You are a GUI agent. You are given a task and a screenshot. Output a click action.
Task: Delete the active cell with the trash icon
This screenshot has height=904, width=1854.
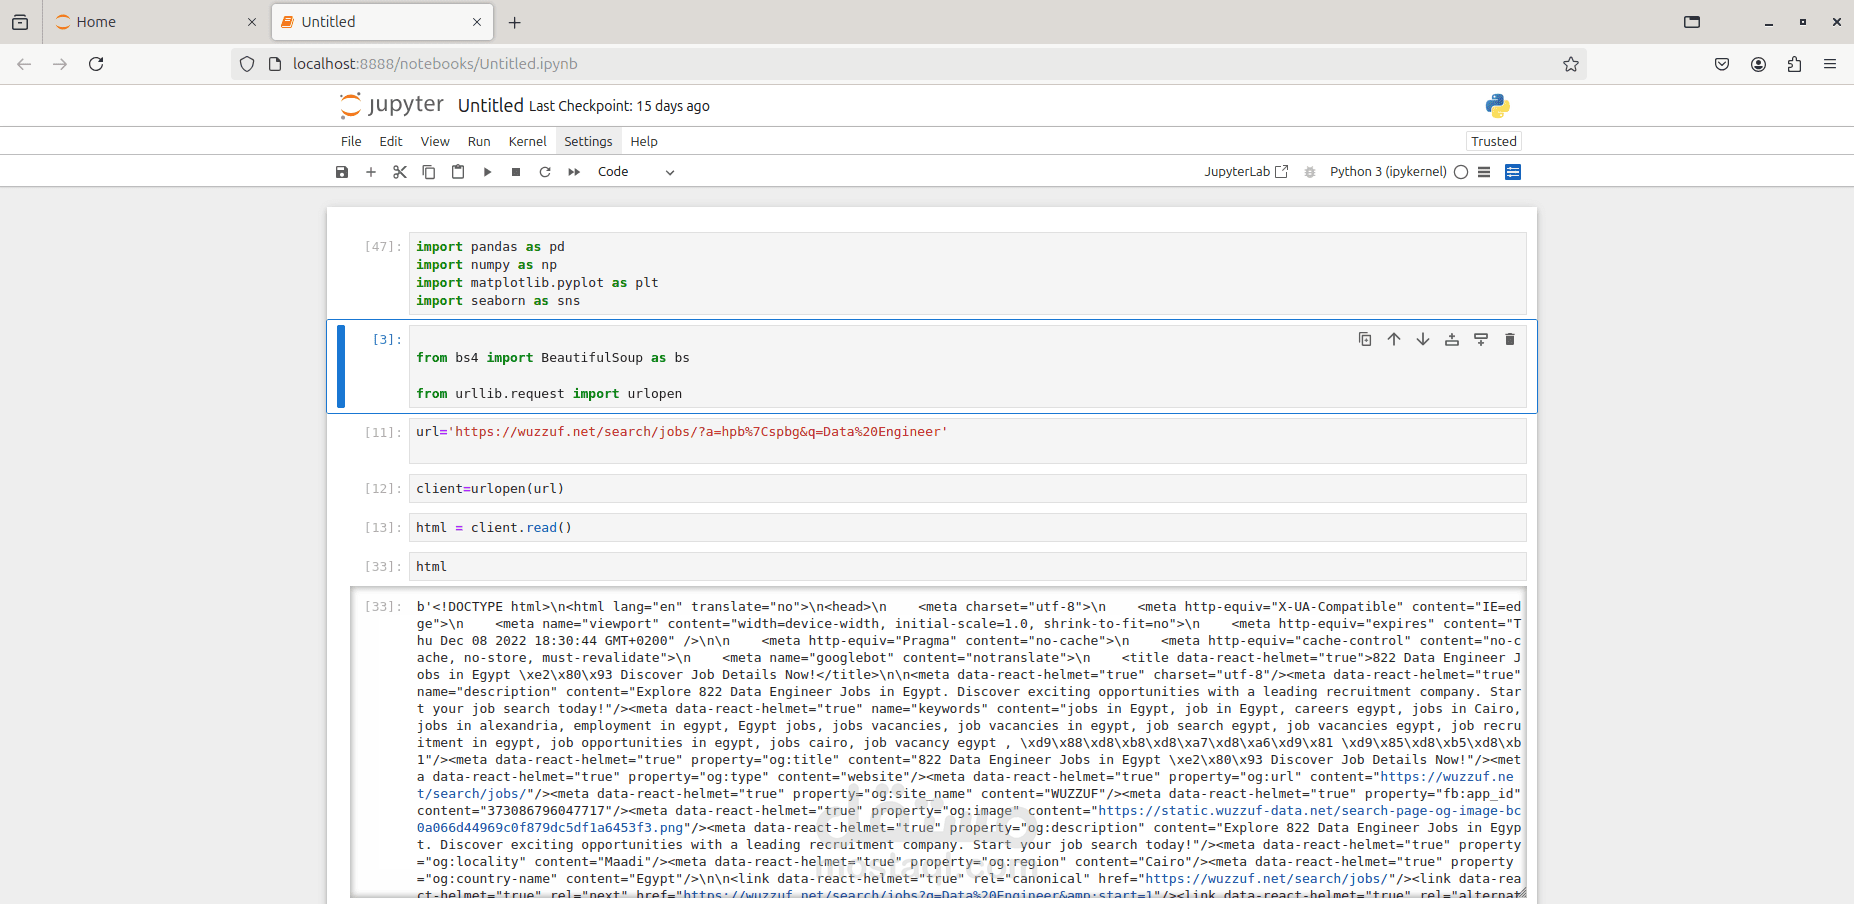coord(1510,339)
